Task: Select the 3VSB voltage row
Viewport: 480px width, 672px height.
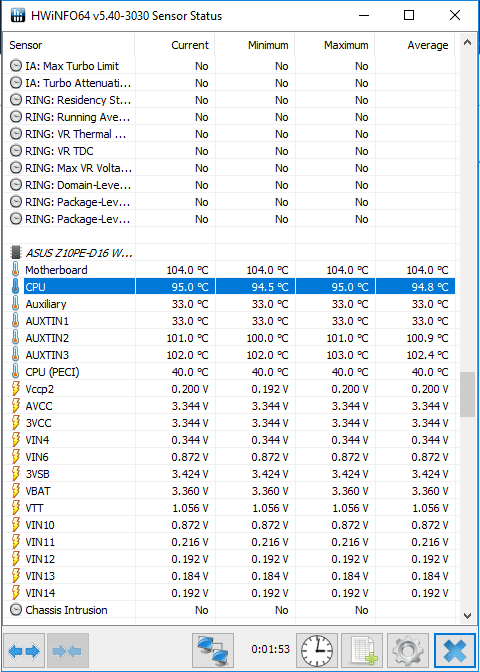Action: pos(229,474)
